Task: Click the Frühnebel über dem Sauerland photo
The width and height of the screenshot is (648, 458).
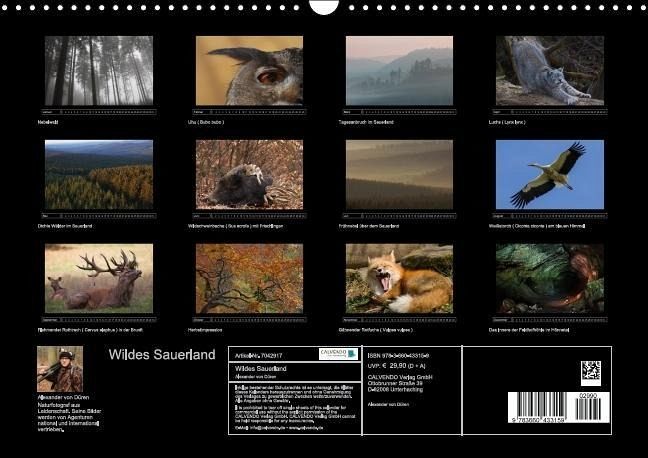Action: point(399,174)
